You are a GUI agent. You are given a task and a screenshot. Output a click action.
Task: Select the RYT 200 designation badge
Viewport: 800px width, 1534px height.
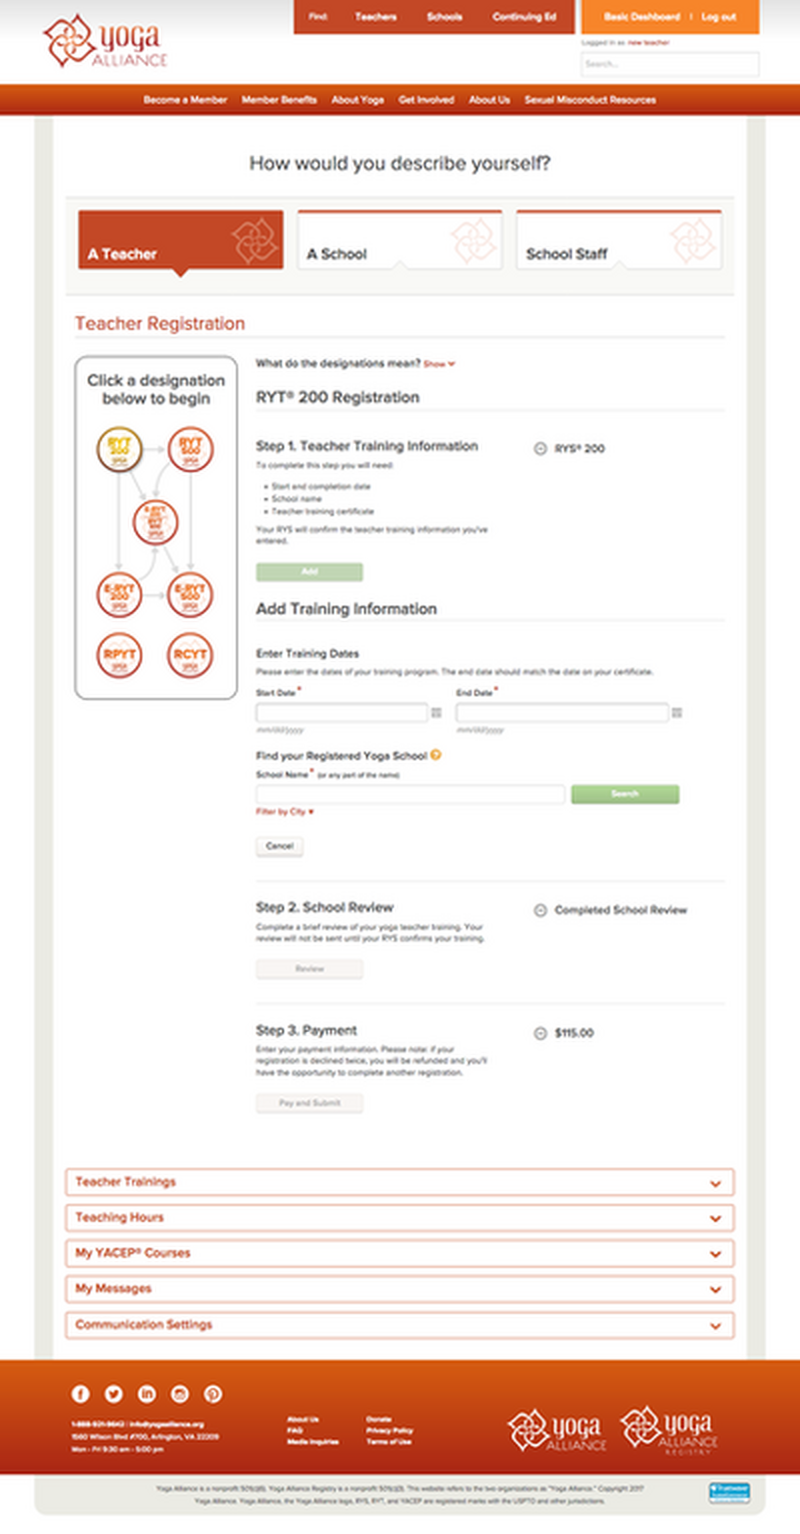point(120,448)
